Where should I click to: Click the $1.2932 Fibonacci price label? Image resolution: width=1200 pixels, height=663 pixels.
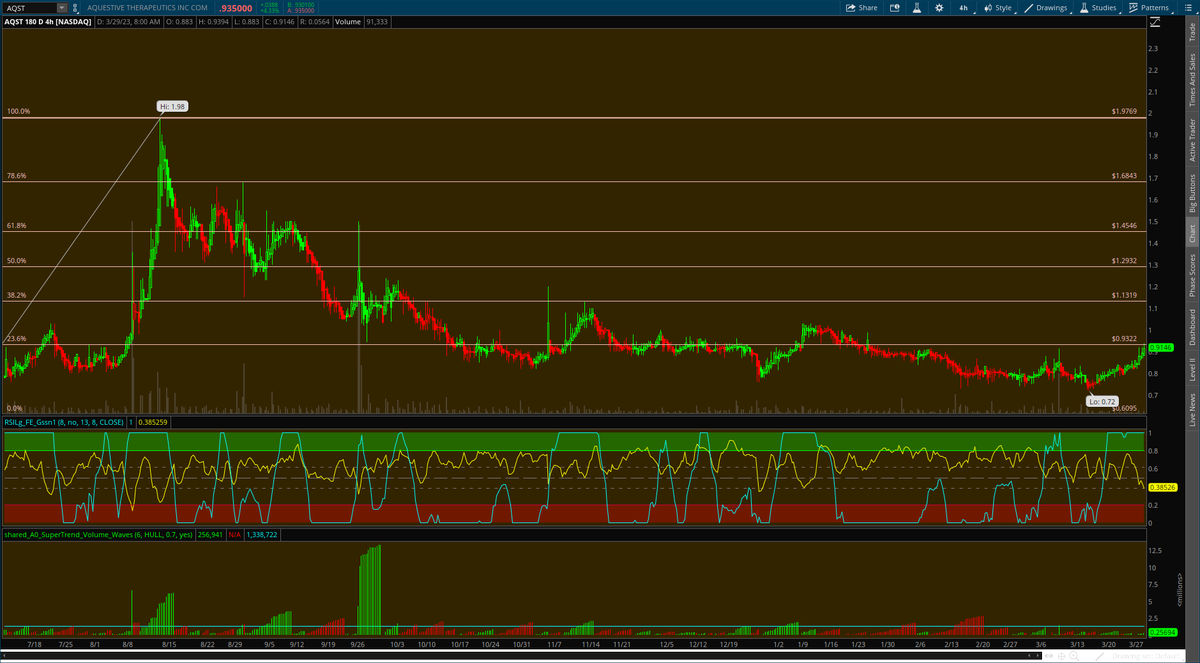[1124, 261]
